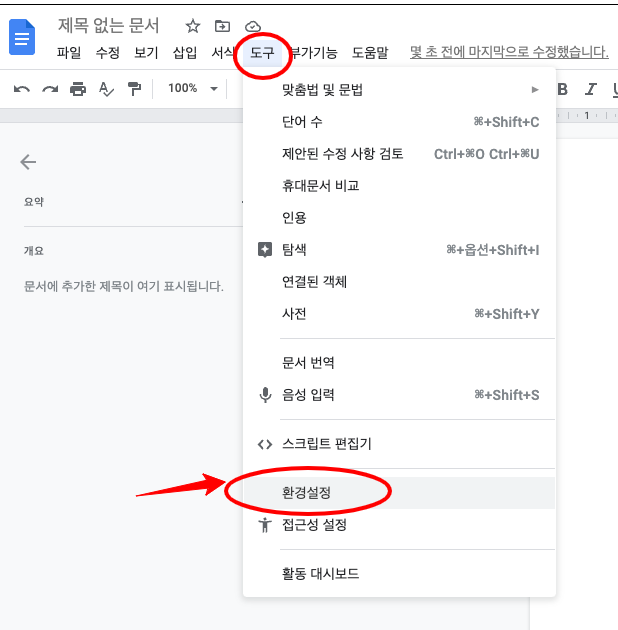Open the Google Docs home icon
The image size is (618, 630).
22,37
